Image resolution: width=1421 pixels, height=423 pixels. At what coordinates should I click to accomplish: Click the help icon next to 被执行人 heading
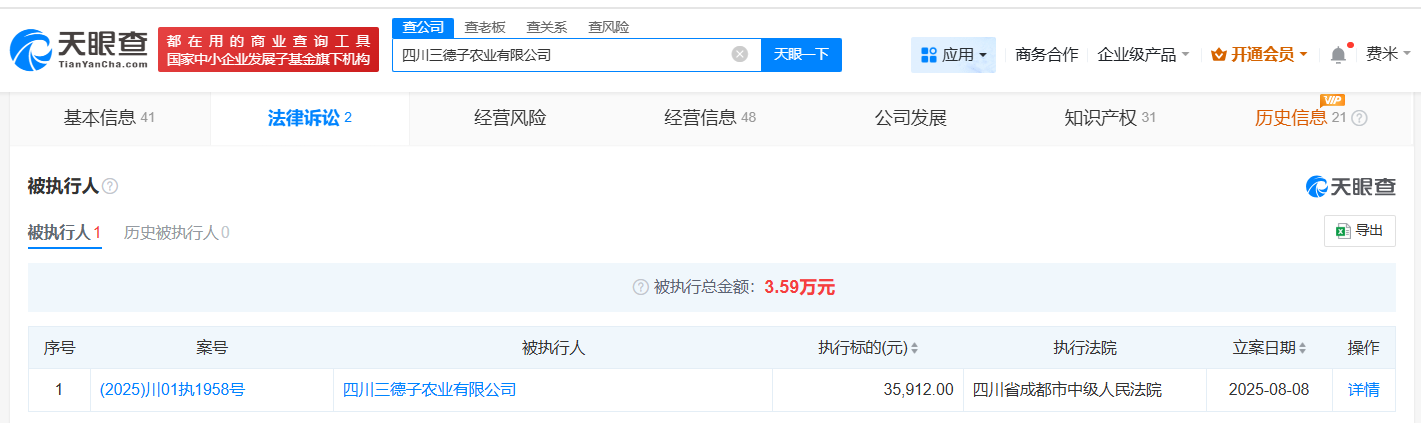(110, 187)
